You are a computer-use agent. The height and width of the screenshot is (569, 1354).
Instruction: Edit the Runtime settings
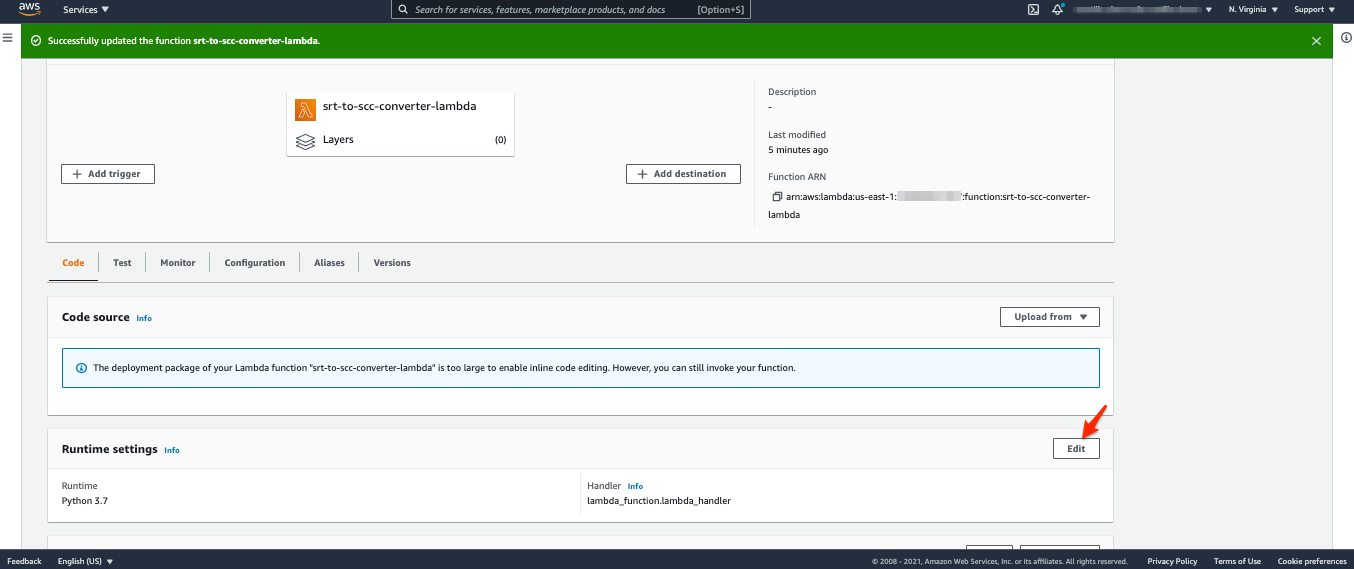click(1076, 449)
